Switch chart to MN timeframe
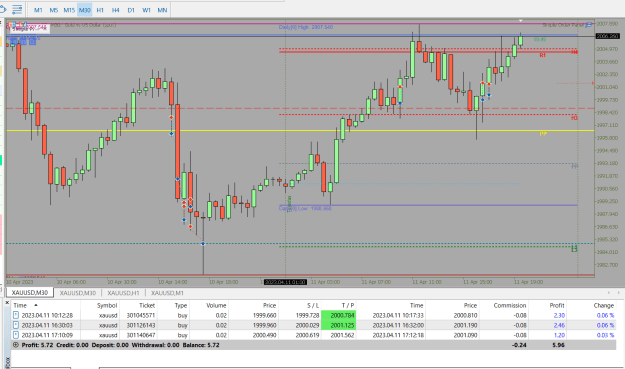The image size is (625, 369). coord(162,10)
